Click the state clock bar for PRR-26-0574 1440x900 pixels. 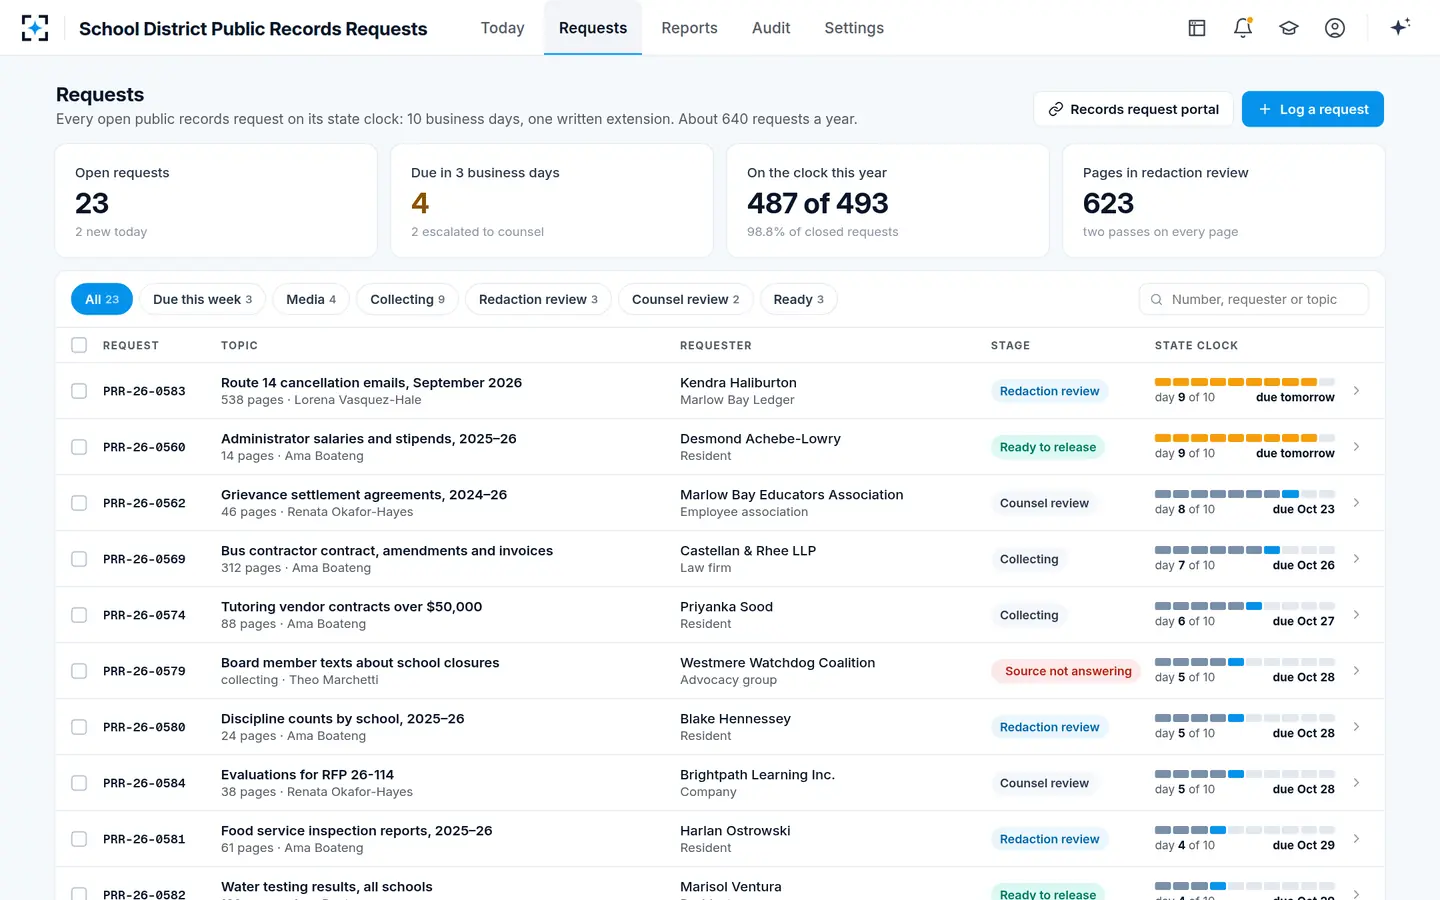(1245, 606)
